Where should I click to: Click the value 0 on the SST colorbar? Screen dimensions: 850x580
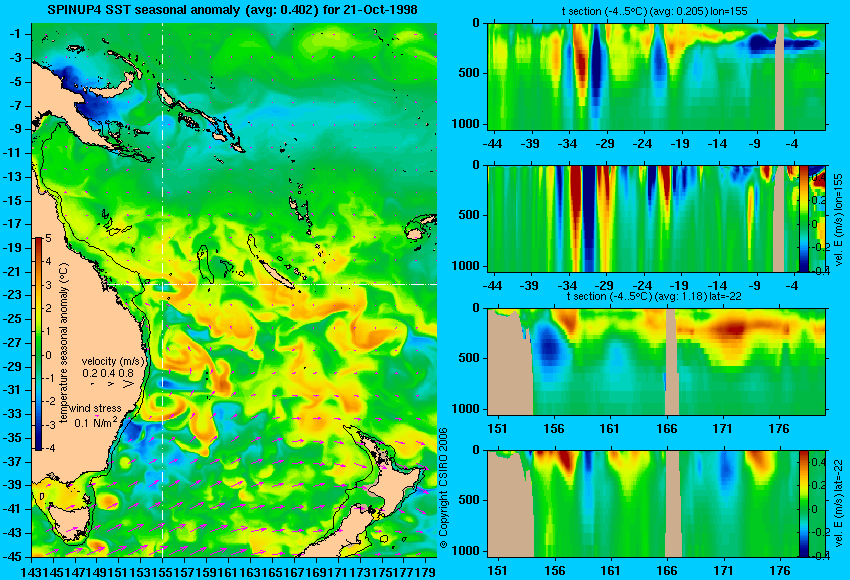coord(48,355)
